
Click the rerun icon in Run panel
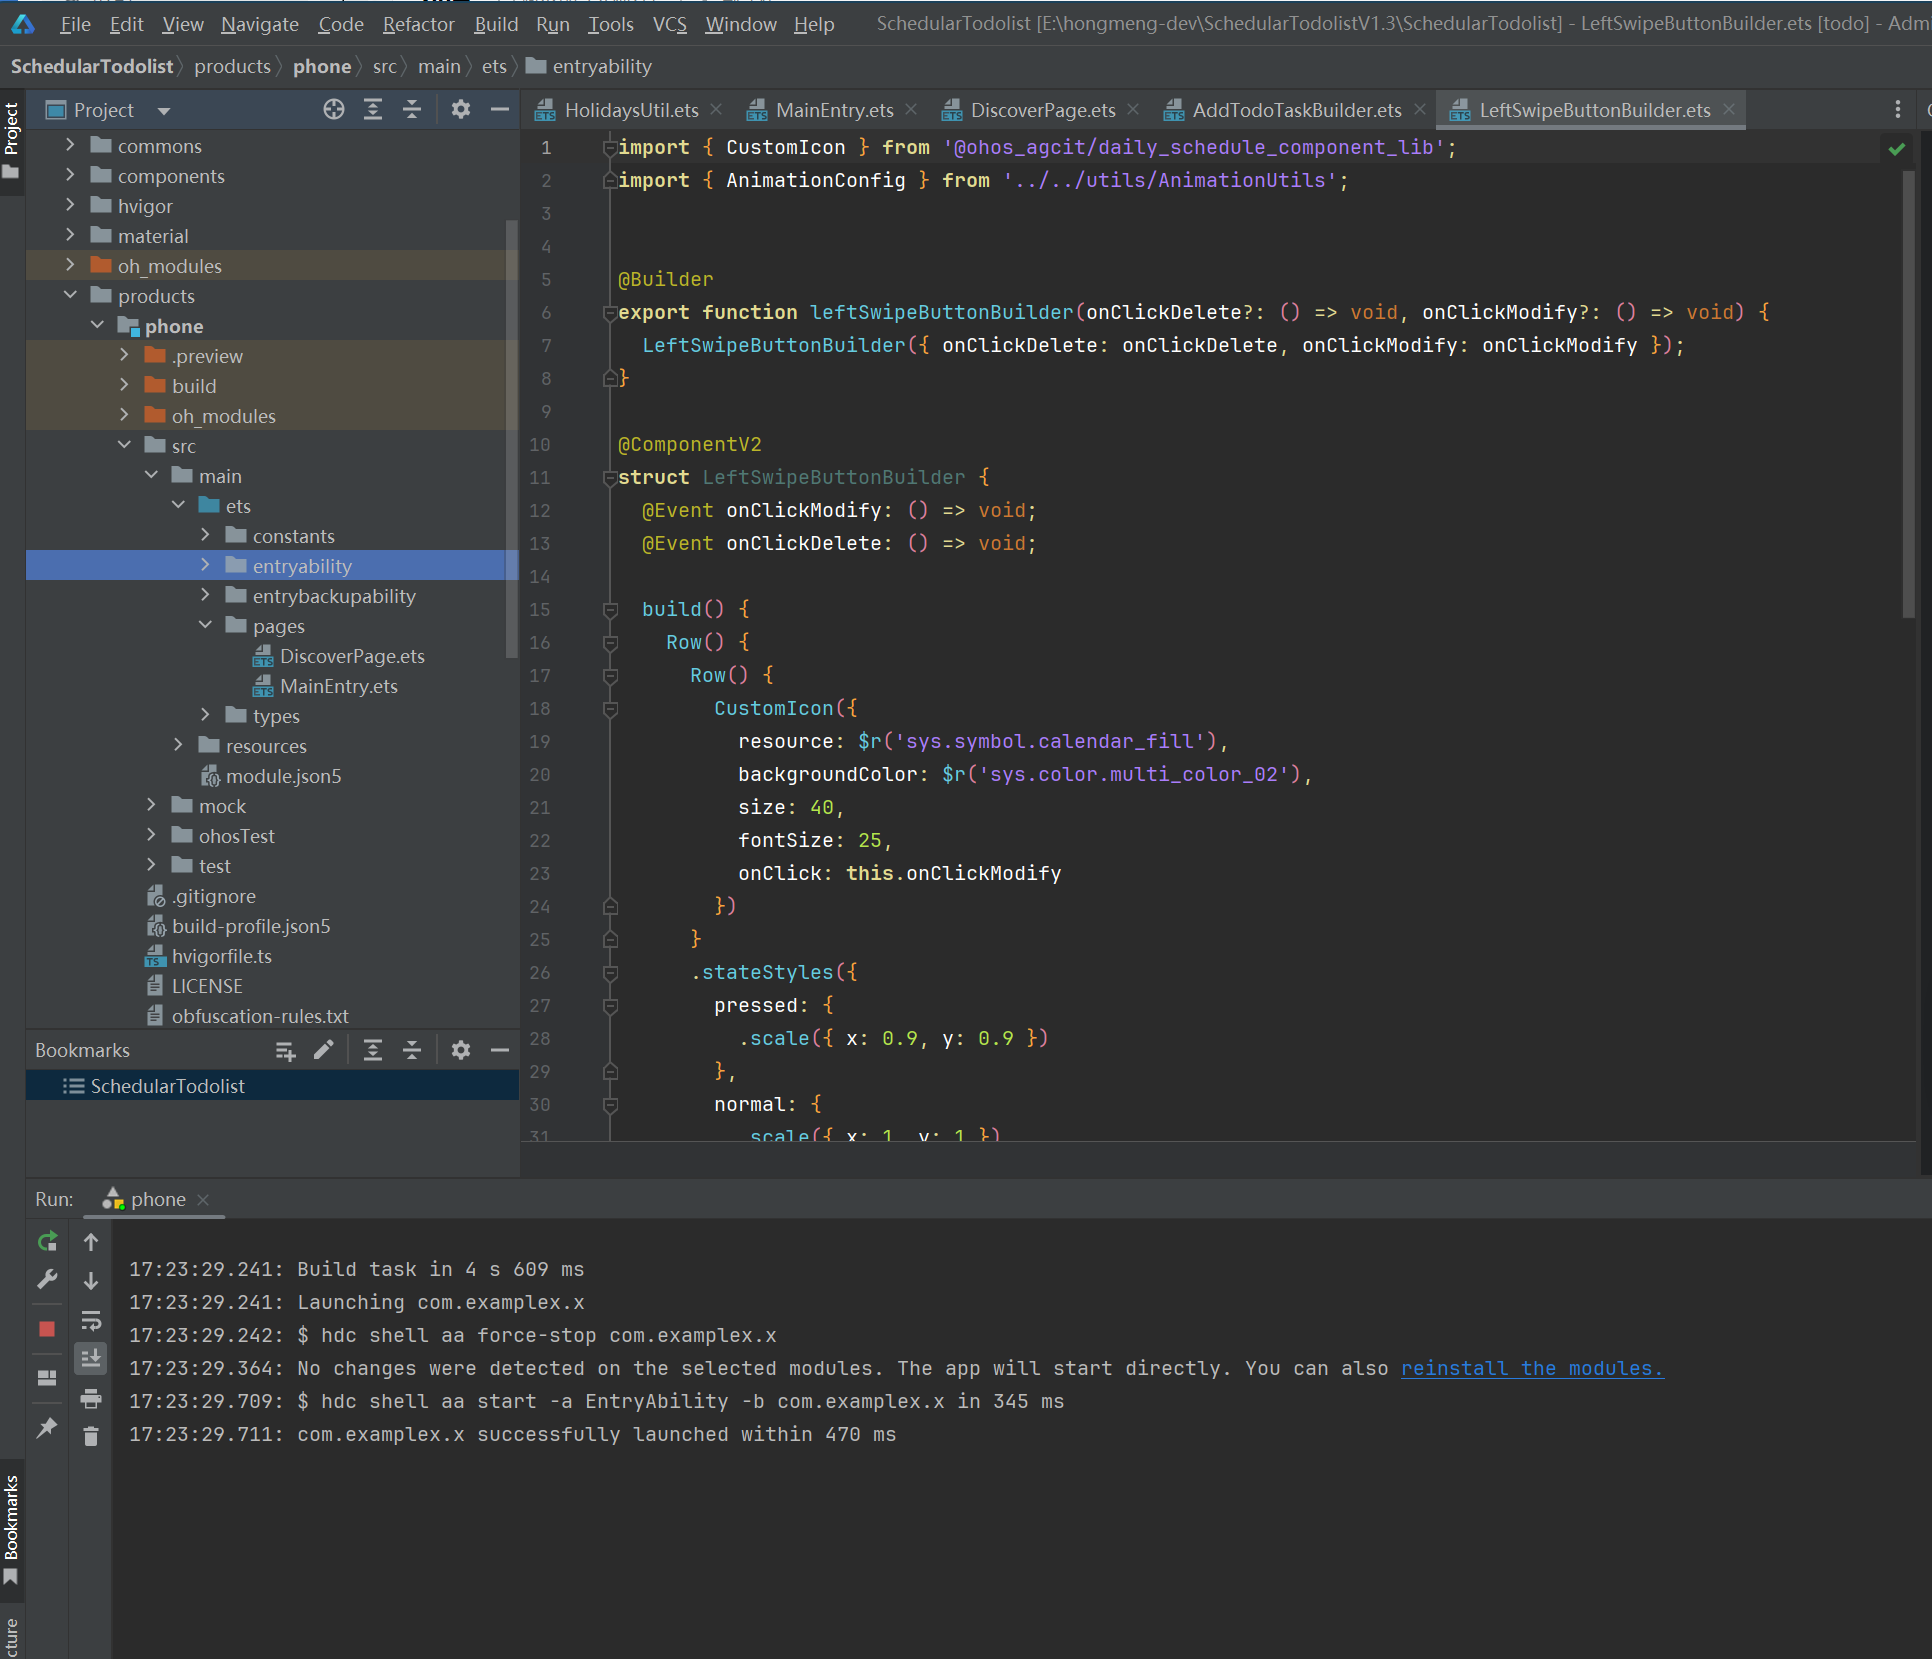[x=47, y=1242]
